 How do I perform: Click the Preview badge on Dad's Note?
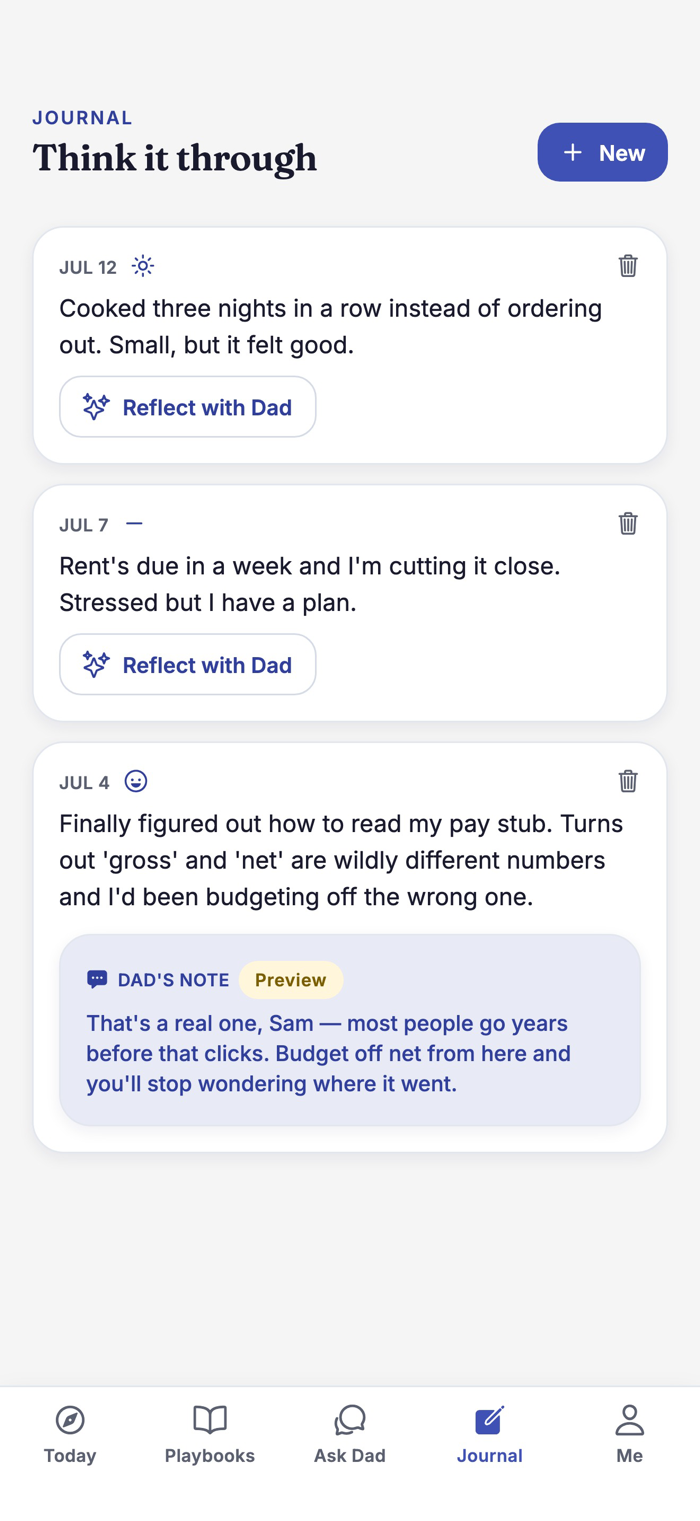[x=291, y=980]
